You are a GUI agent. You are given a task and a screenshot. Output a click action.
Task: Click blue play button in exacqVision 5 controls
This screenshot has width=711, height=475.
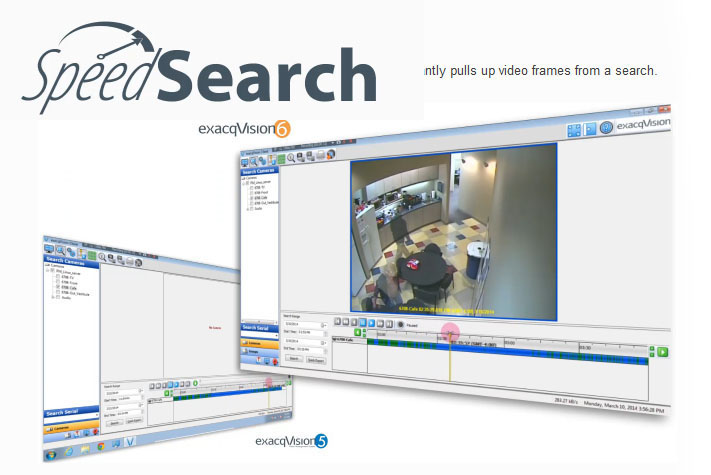coord(176,384)
